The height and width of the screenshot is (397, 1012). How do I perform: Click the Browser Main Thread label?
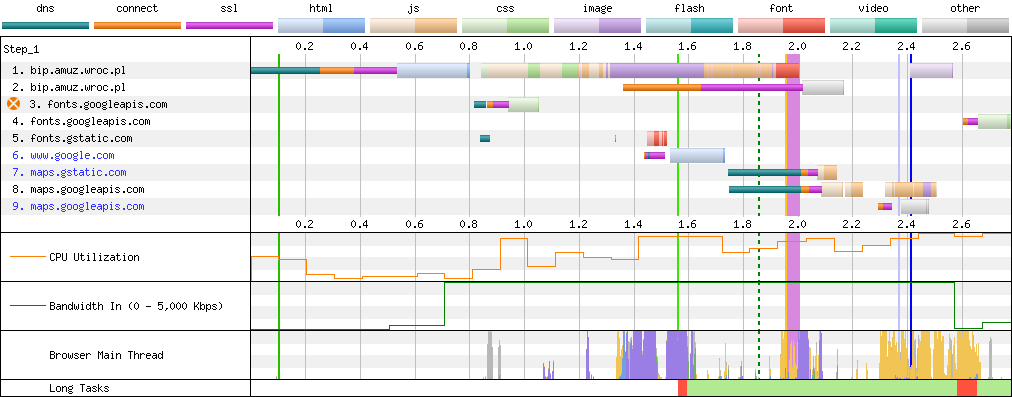click(x=106, y=355)
